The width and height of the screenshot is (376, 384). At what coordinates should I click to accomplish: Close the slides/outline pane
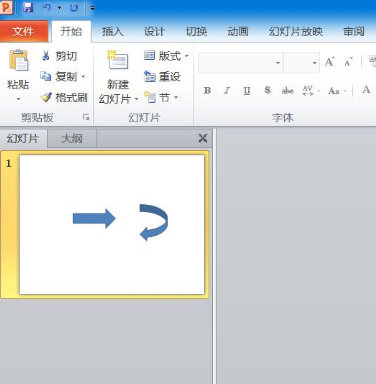(x=203, y=138)
